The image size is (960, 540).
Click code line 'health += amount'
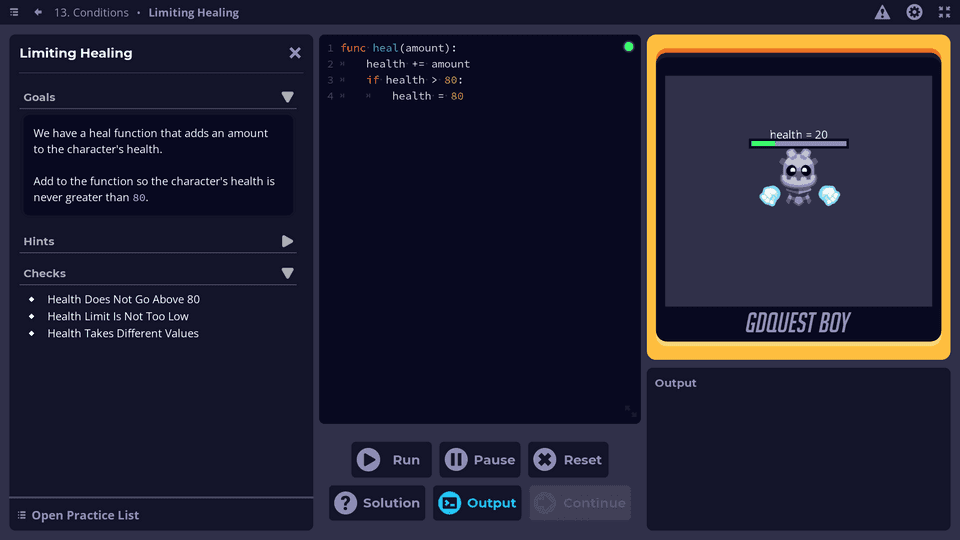coord(418,64)
